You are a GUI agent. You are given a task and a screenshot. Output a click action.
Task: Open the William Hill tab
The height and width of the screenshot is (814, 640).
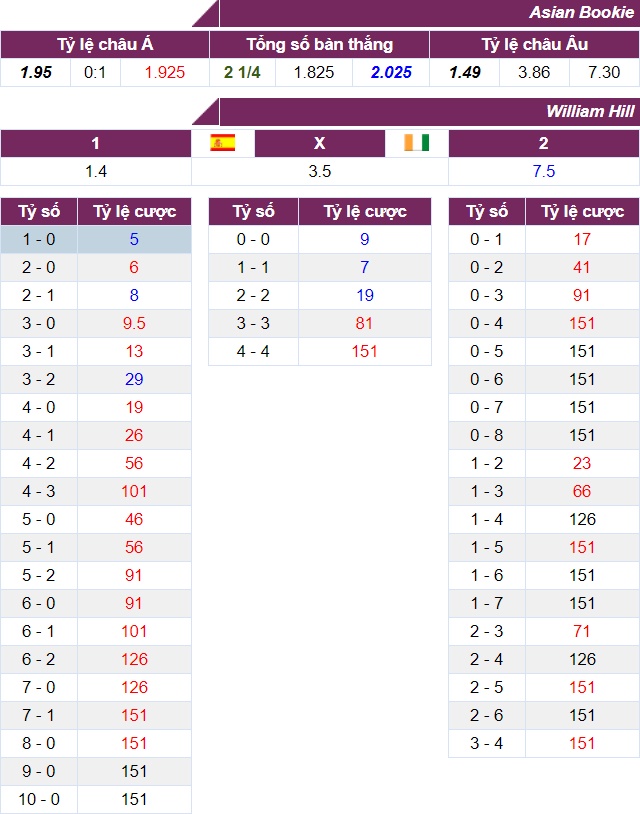(x=590, y=111)
